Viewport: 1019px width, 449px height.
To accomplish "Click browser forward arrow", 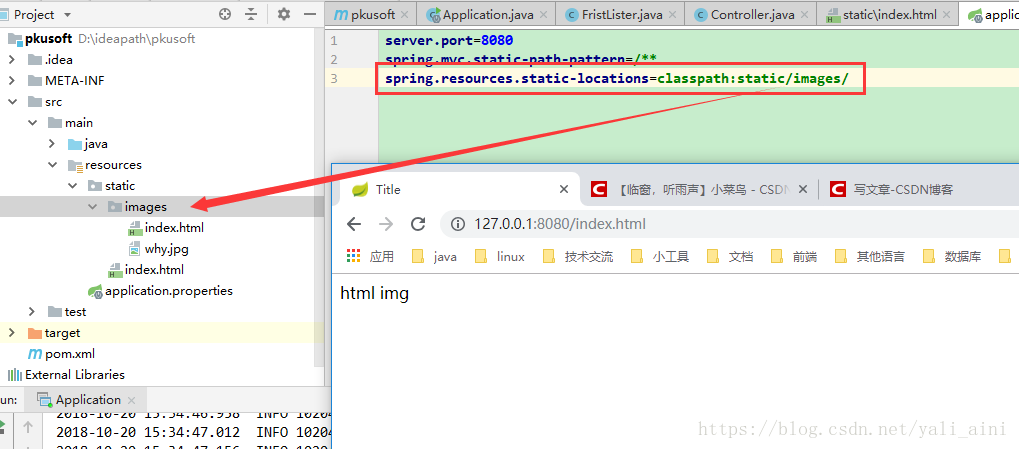I will click(386, 224).
